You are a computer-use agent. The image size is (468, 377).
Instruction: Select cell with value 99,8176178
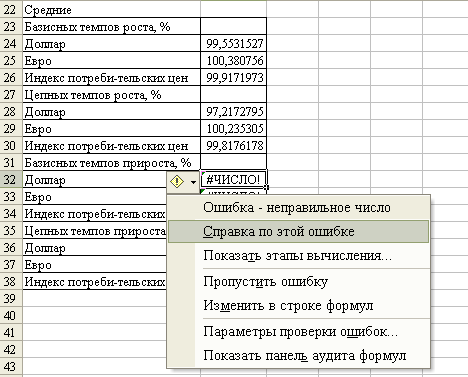click(x=233, y=146)
